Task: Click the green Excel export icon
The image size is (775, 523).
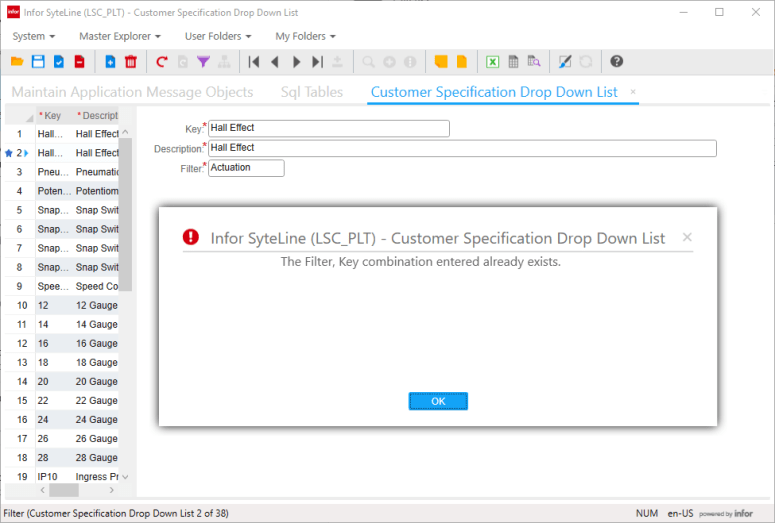Action: pyautogui.click(x=492, y=62)
